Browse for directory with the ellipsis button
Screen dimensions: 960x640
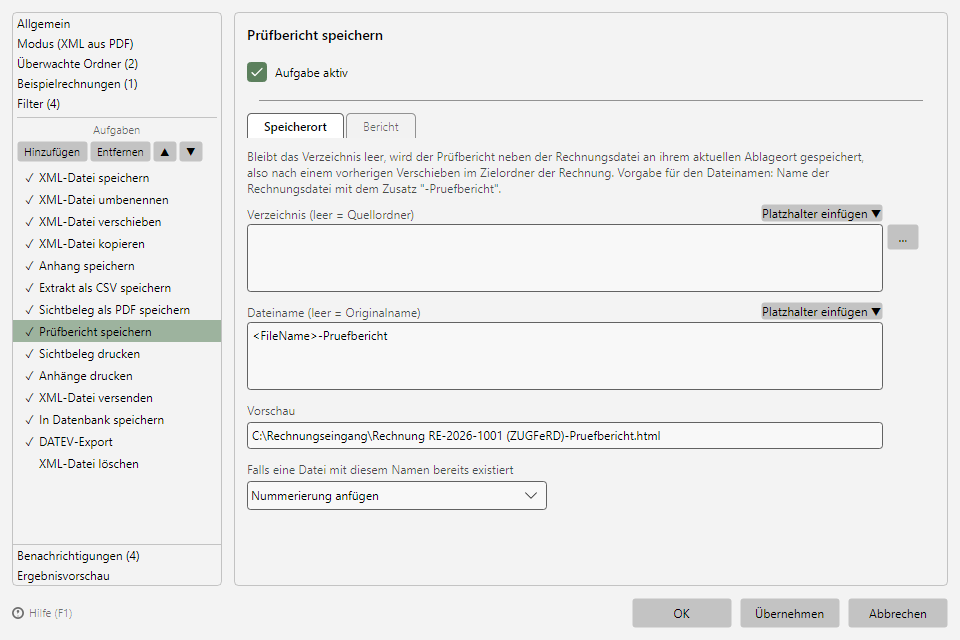[902, 238]
